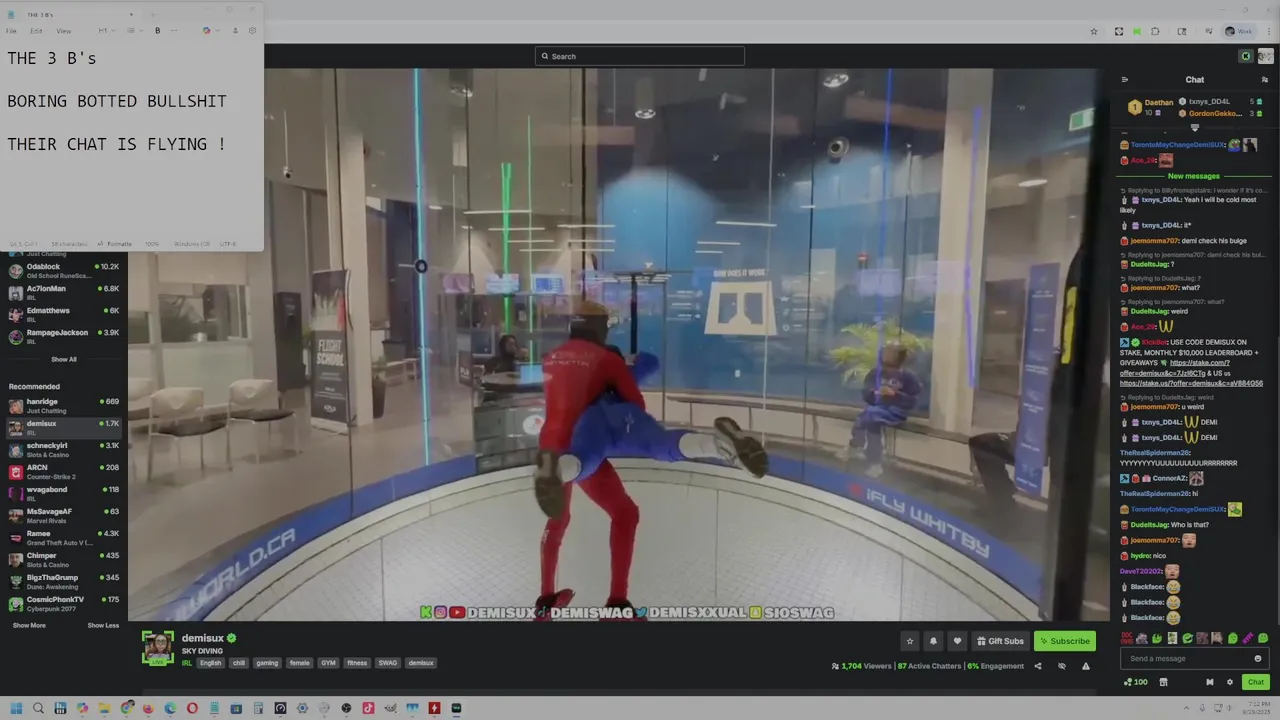Open hanridge recommended channel
The width and height of the screenshot is (1280, 720).
coord(64,406)
